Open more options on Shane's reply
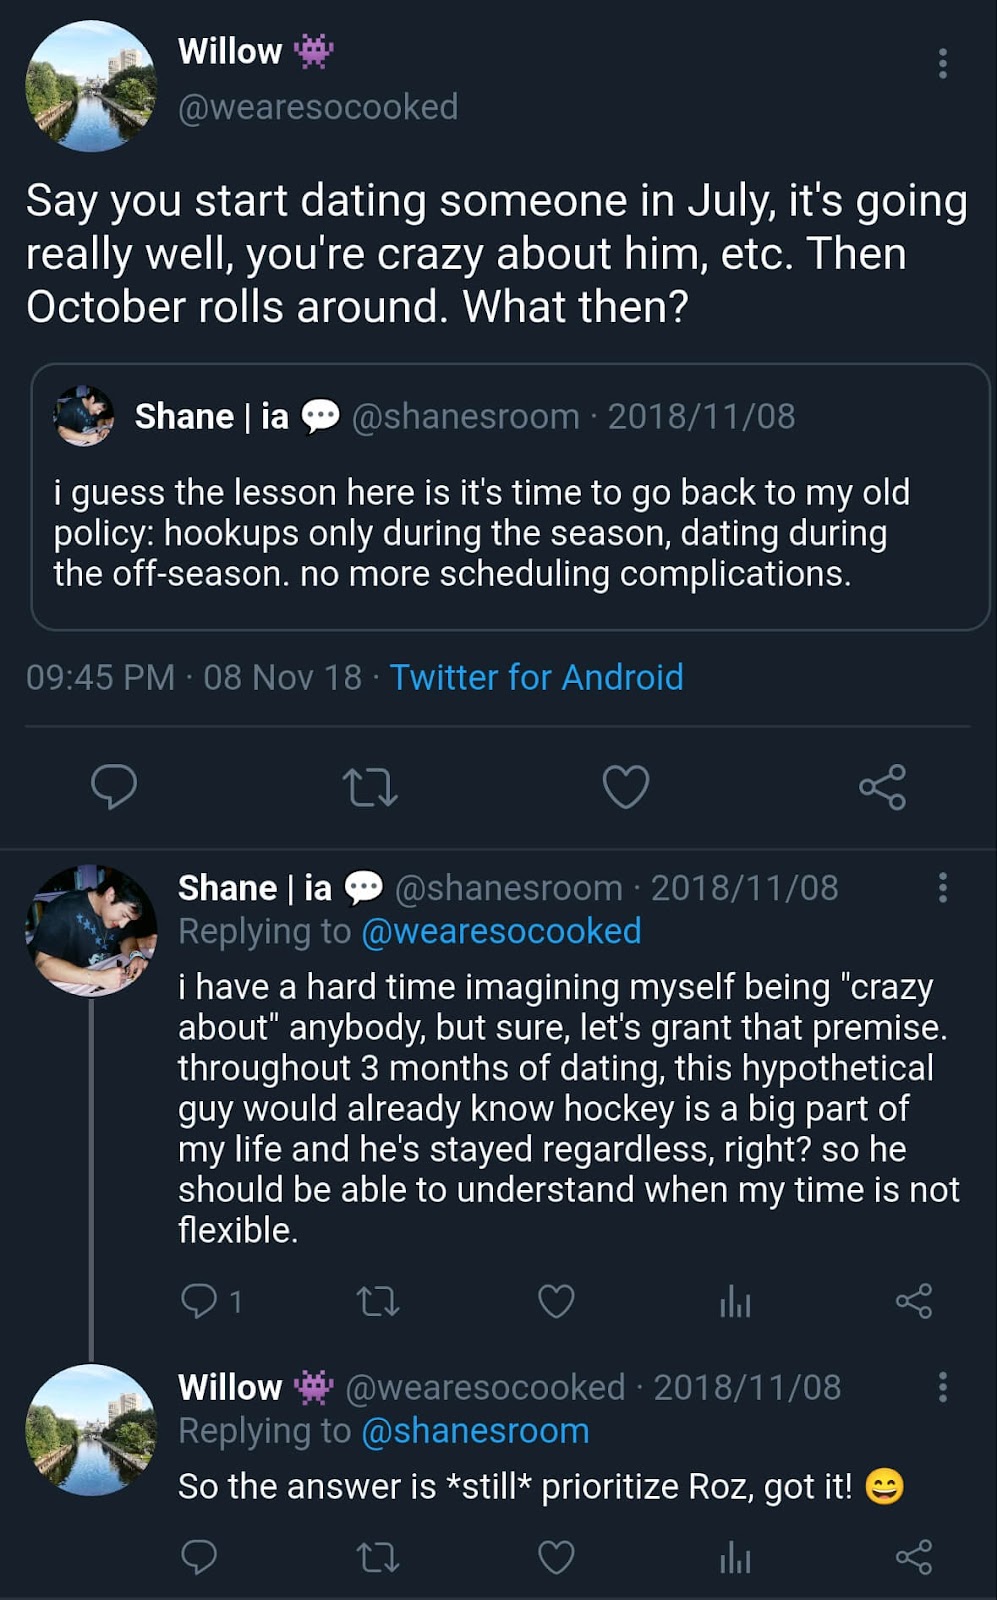Screen dimensions: 997x1600 tap(942, 887)
